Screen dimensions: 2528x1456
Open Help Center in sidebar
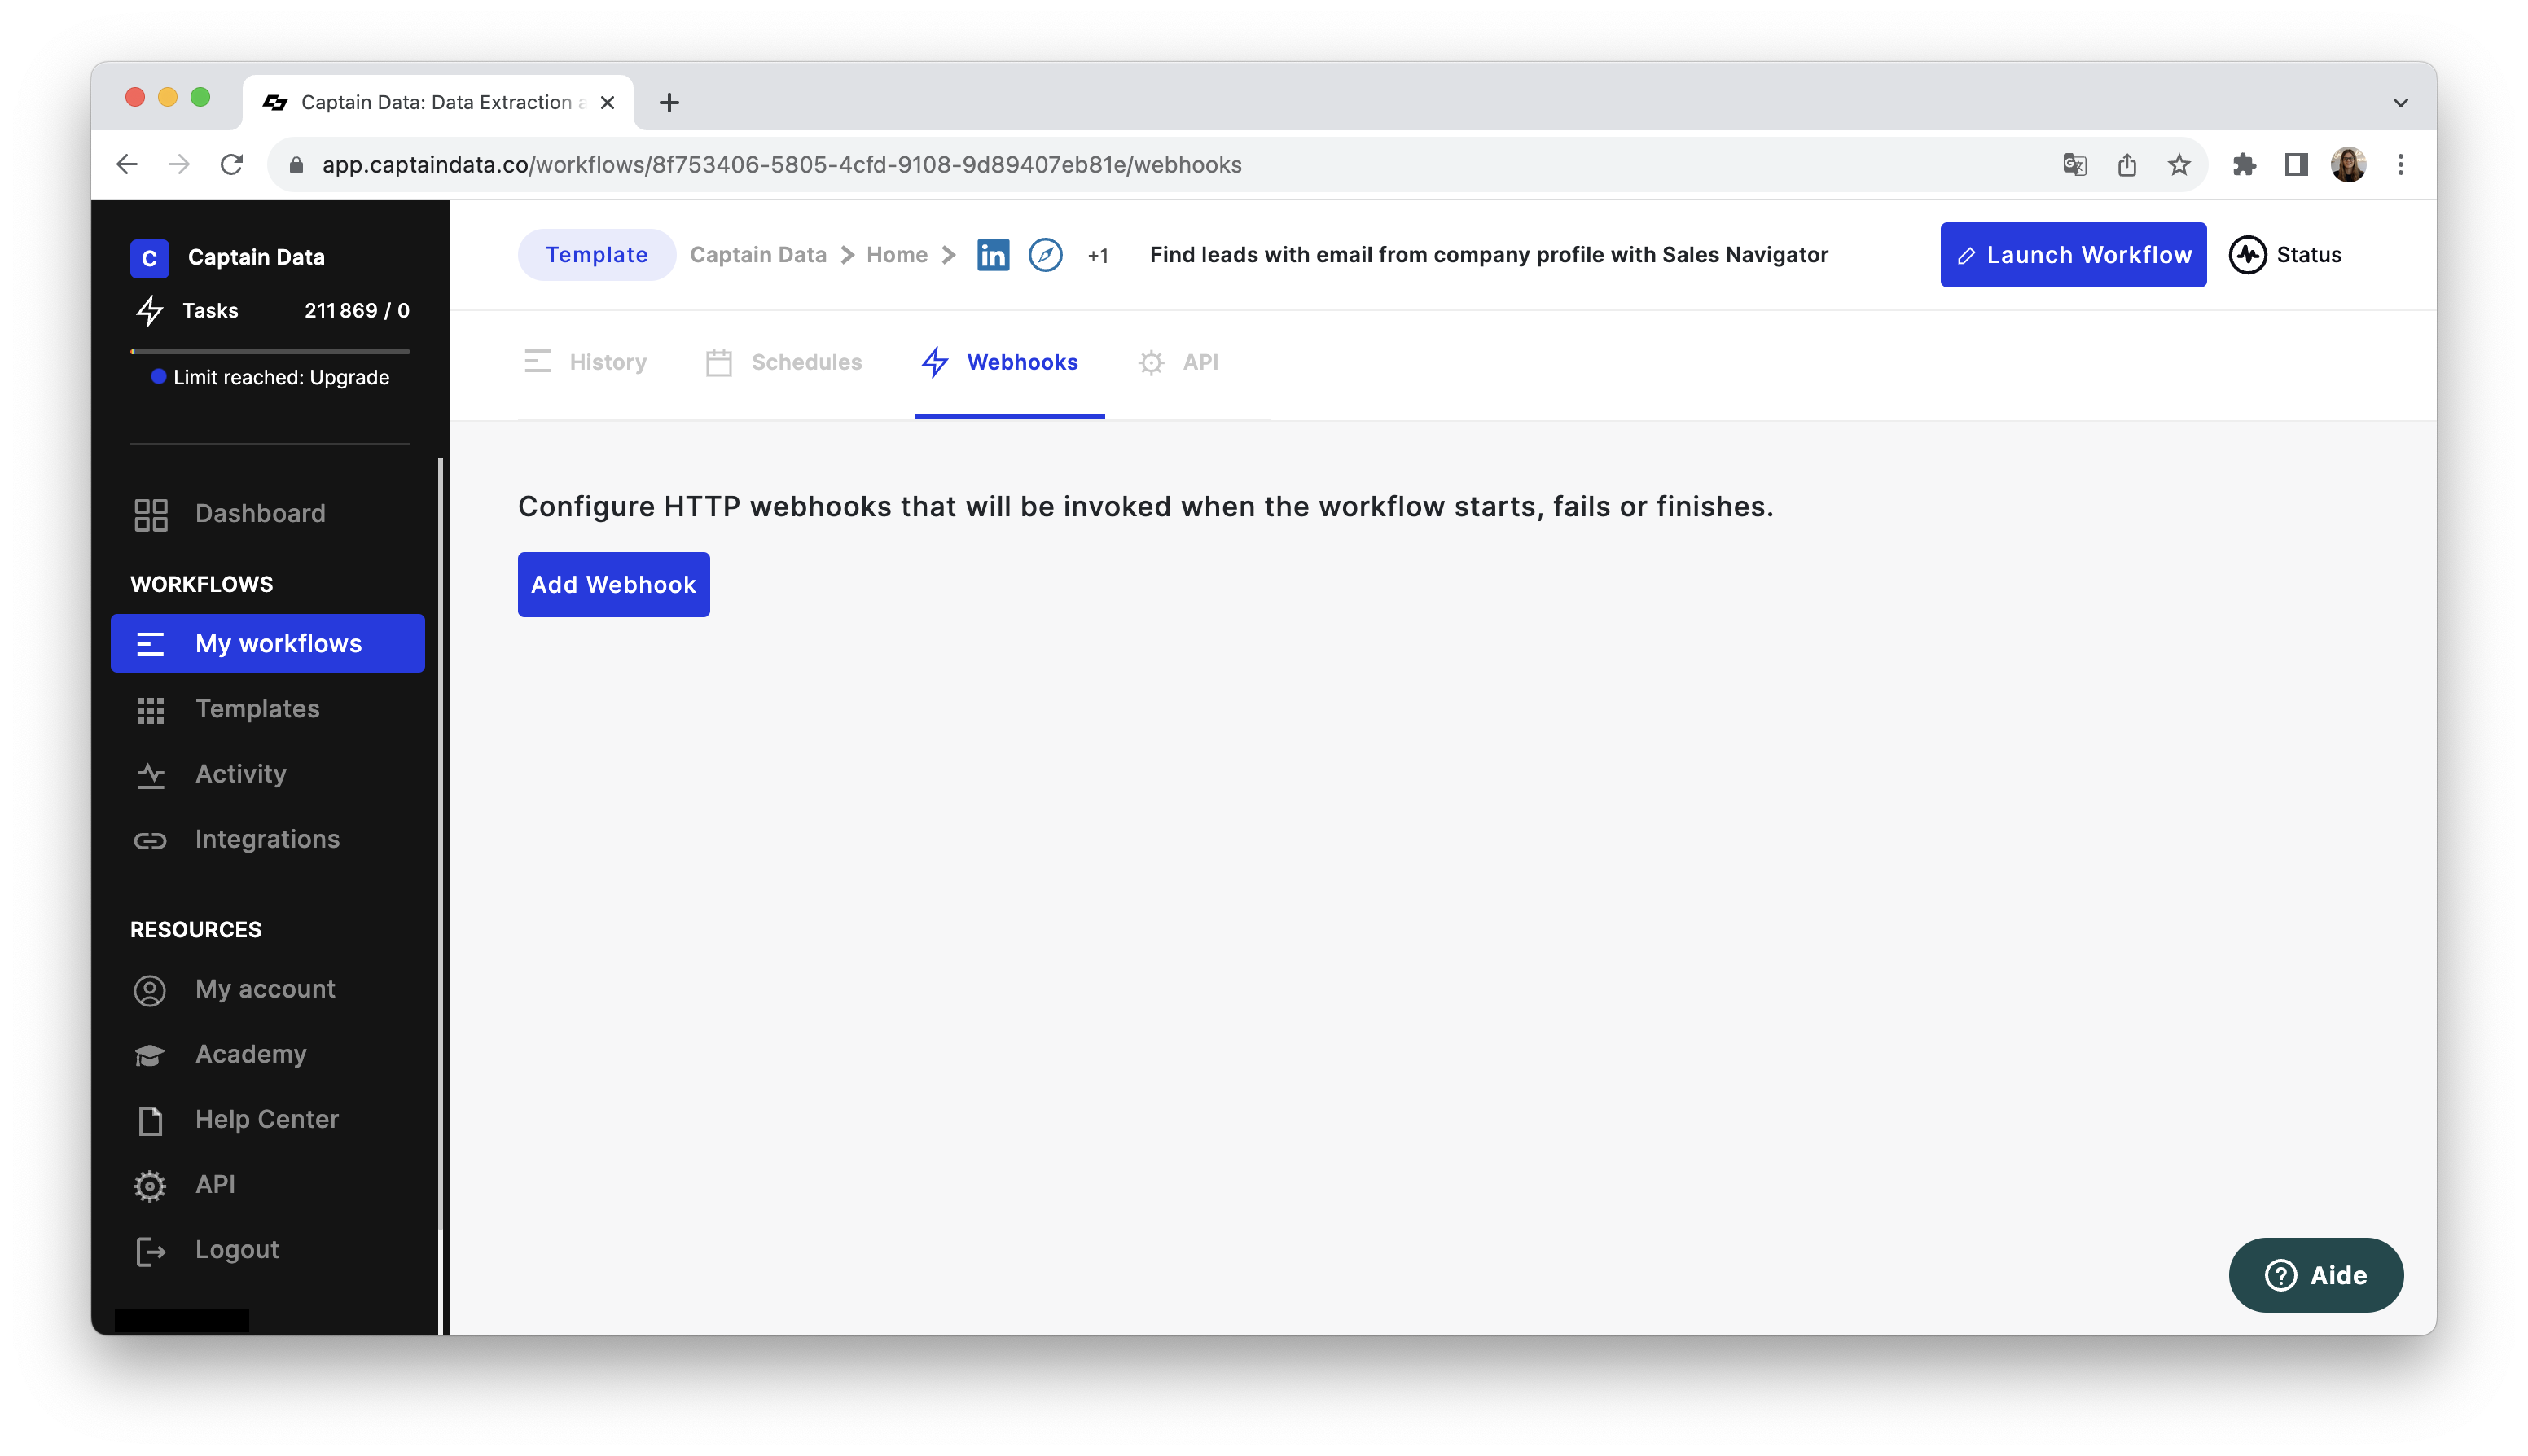click(267, 1119)
